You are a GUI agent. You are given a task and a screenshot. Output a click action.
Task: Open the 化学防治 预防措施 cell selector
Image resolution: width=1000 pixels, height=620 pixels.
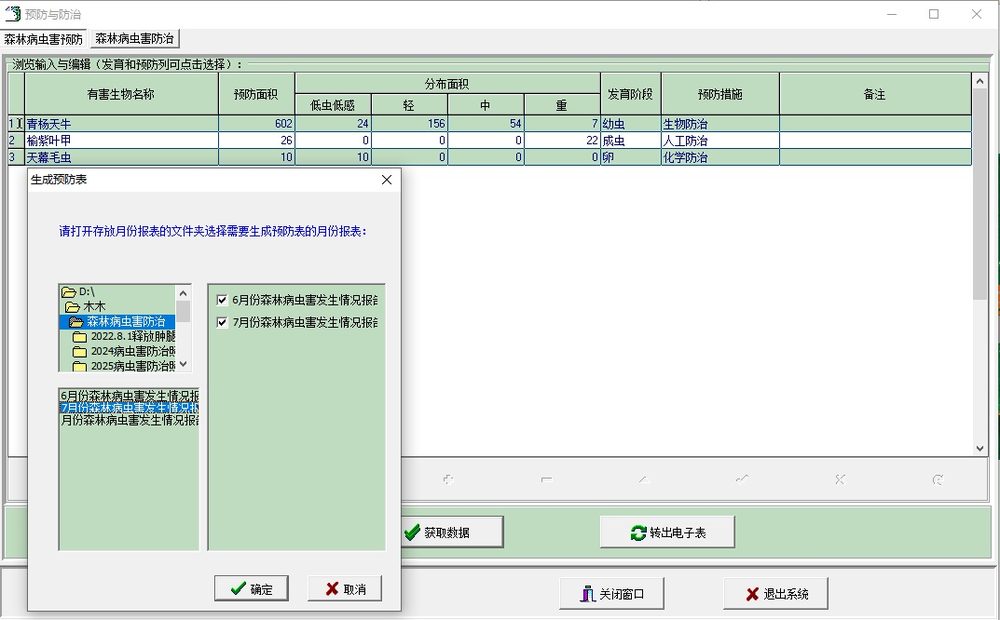coord(720,157)
